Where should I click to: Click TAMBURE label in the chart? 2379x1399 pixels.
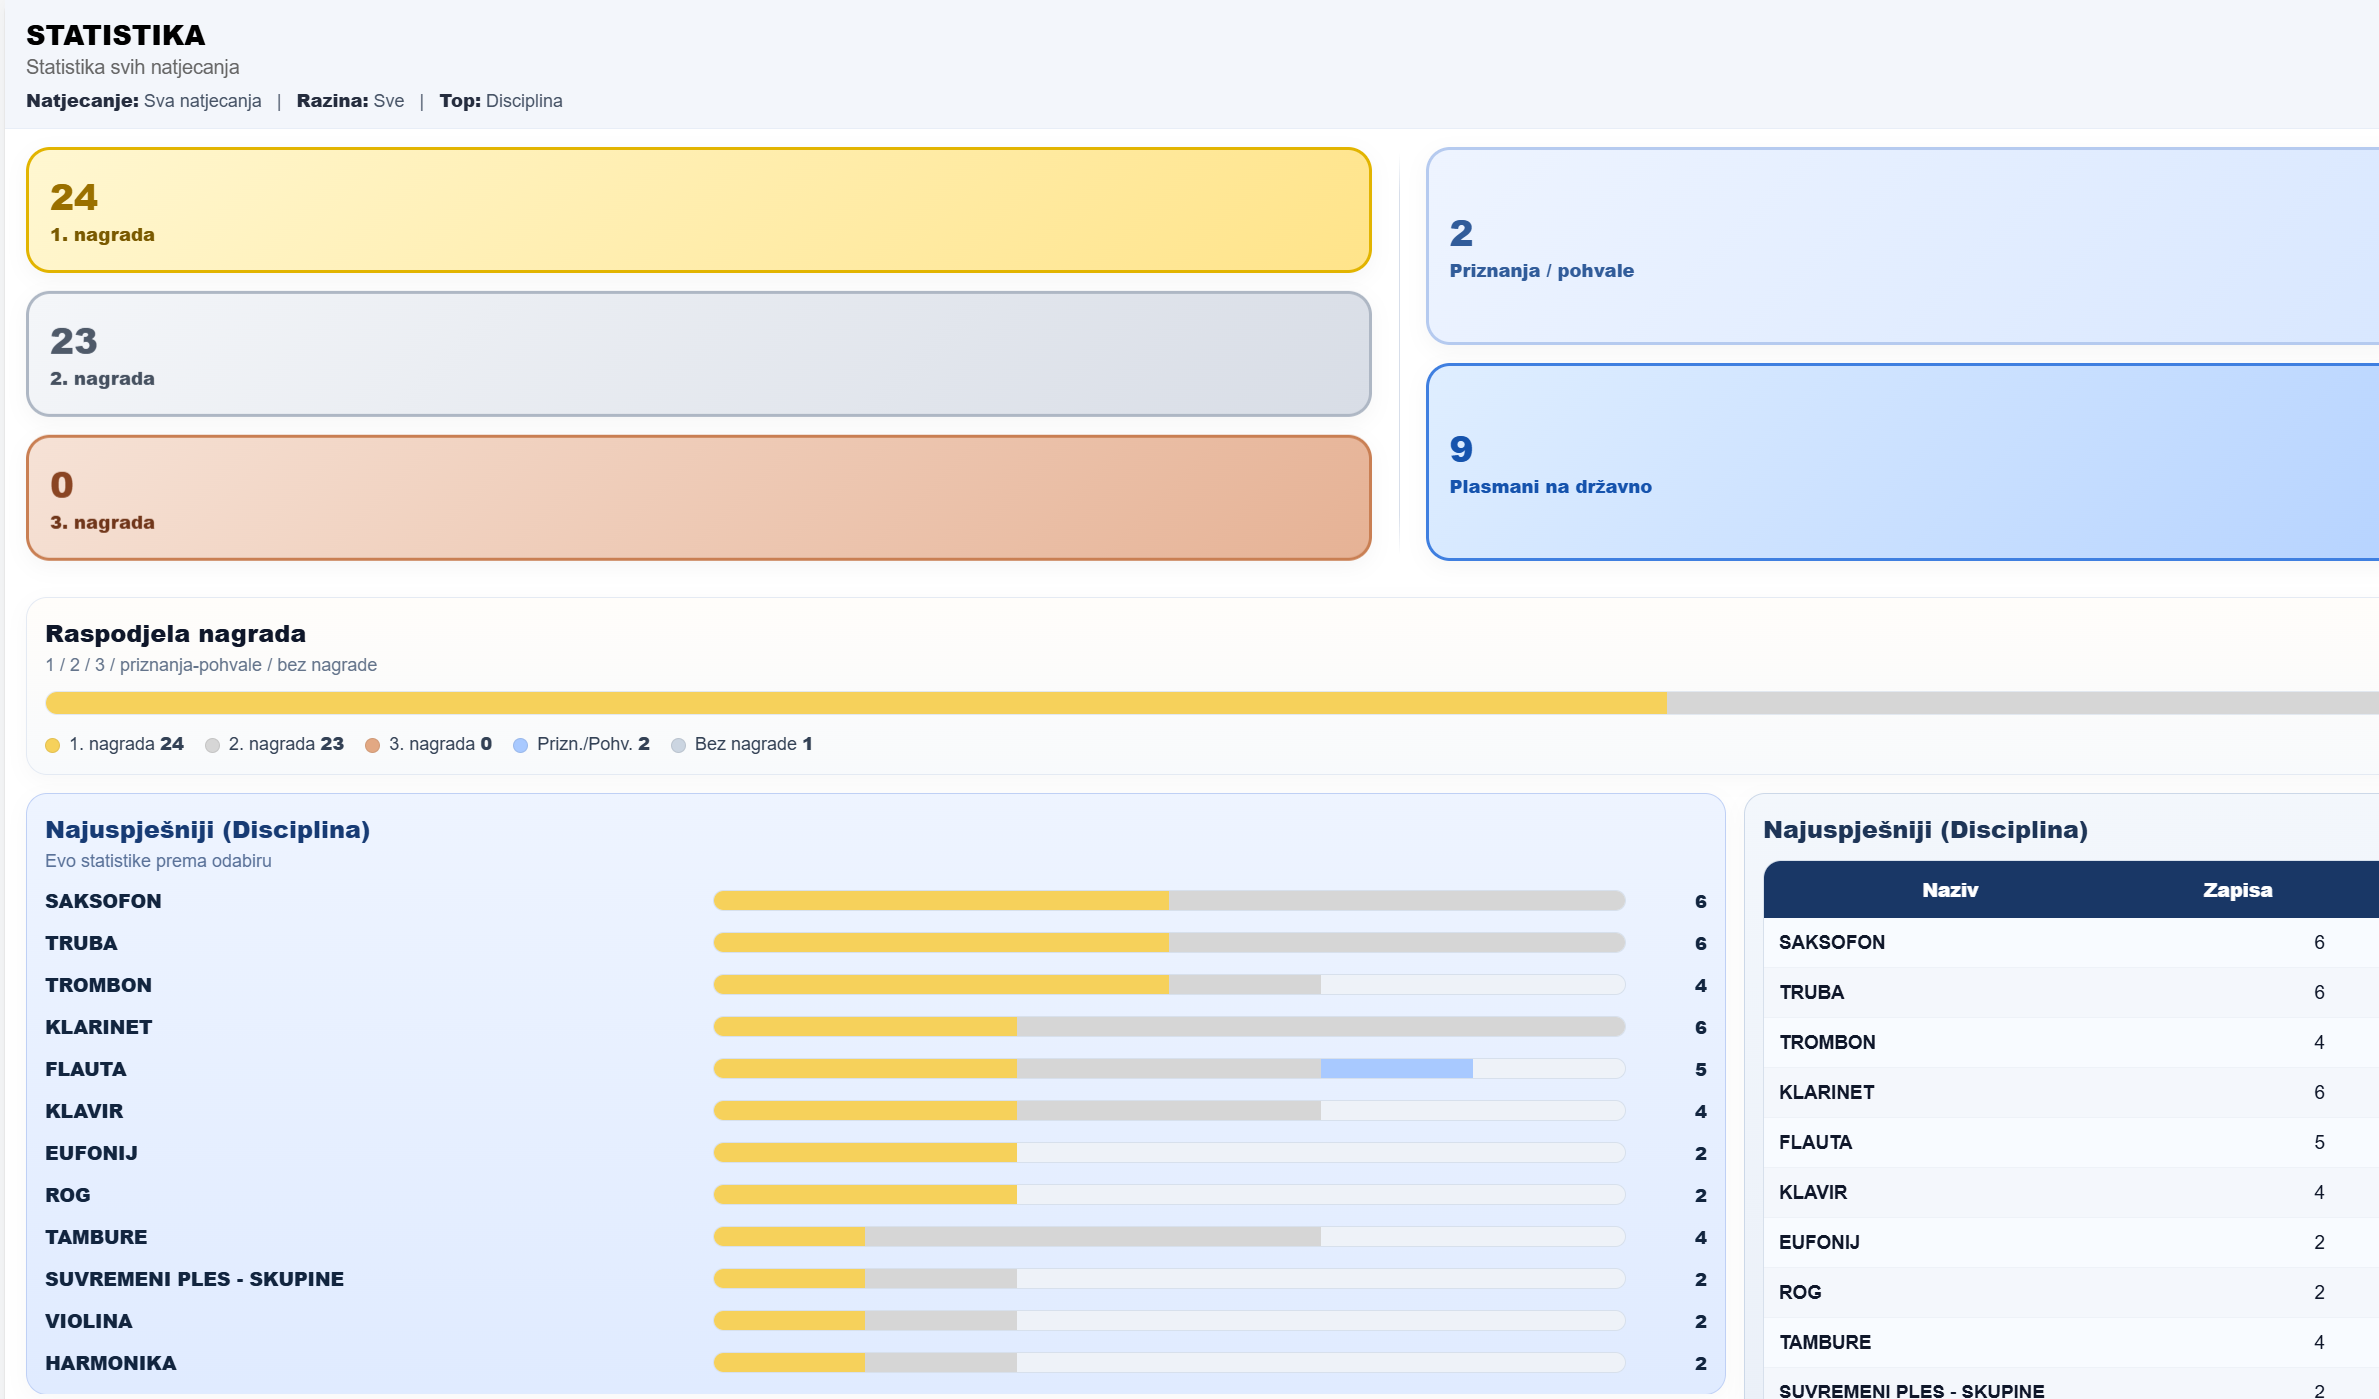tap(96, 1237)
